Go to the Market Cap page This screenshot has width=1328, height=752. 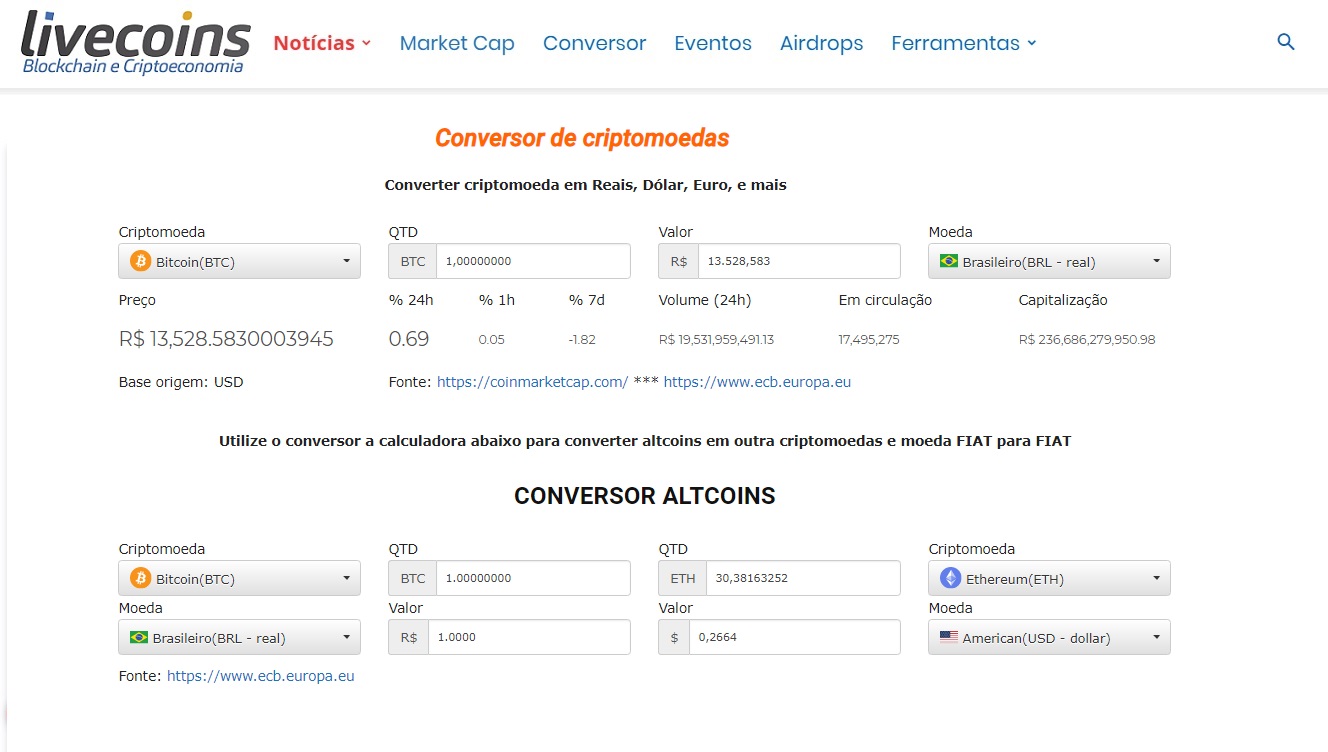(x=457, y=43)
